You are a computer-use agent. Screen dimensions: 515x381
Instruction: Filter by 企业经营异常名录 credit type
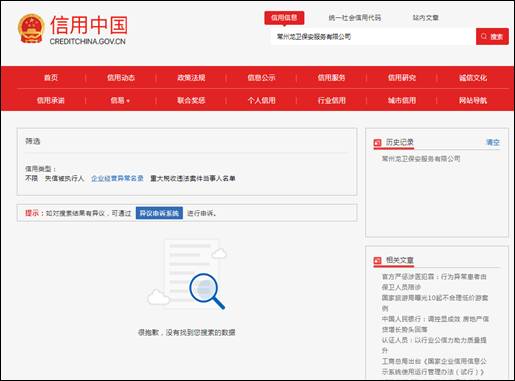(x=117, y=178)
